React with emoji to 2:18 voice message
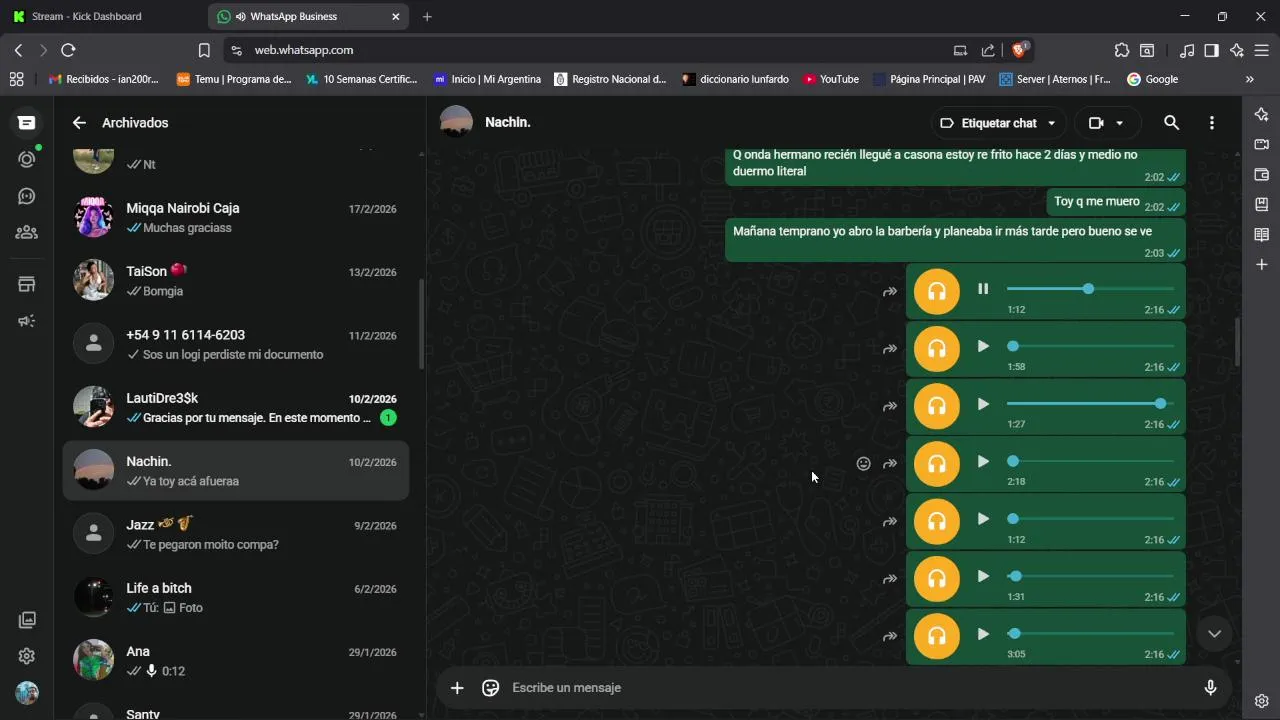The image size is (1280, 720). [x=864, y=464]
